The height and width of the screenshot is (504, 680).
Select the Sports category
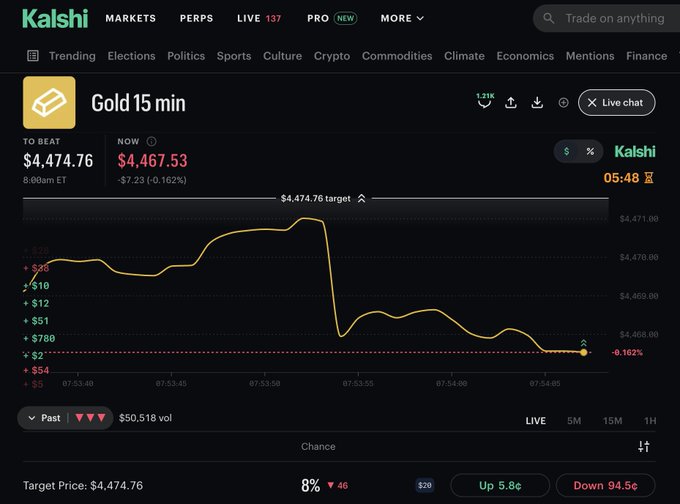click(x=234, y=56)
